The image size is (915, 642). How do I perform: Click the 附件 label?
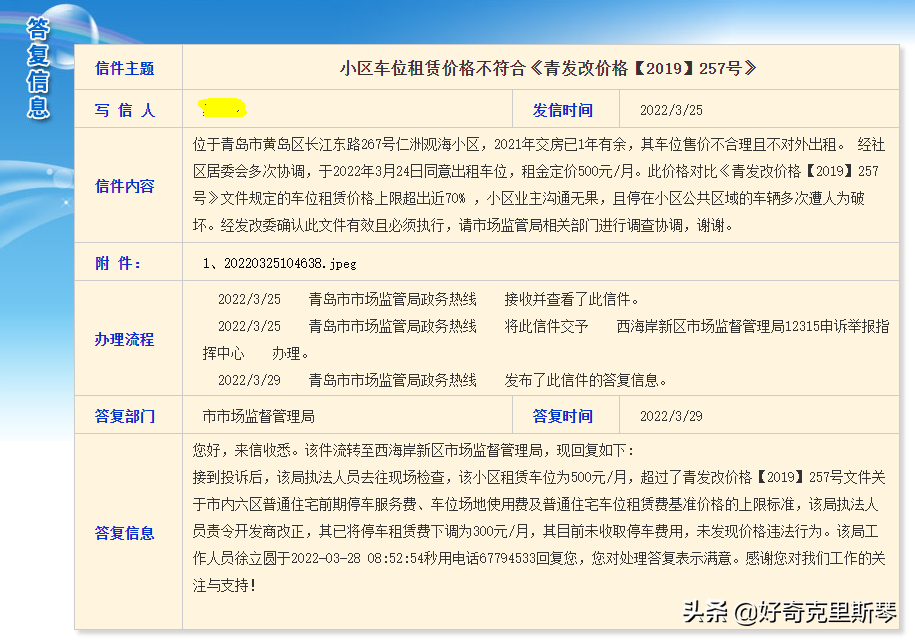click(x=118, y=263)
